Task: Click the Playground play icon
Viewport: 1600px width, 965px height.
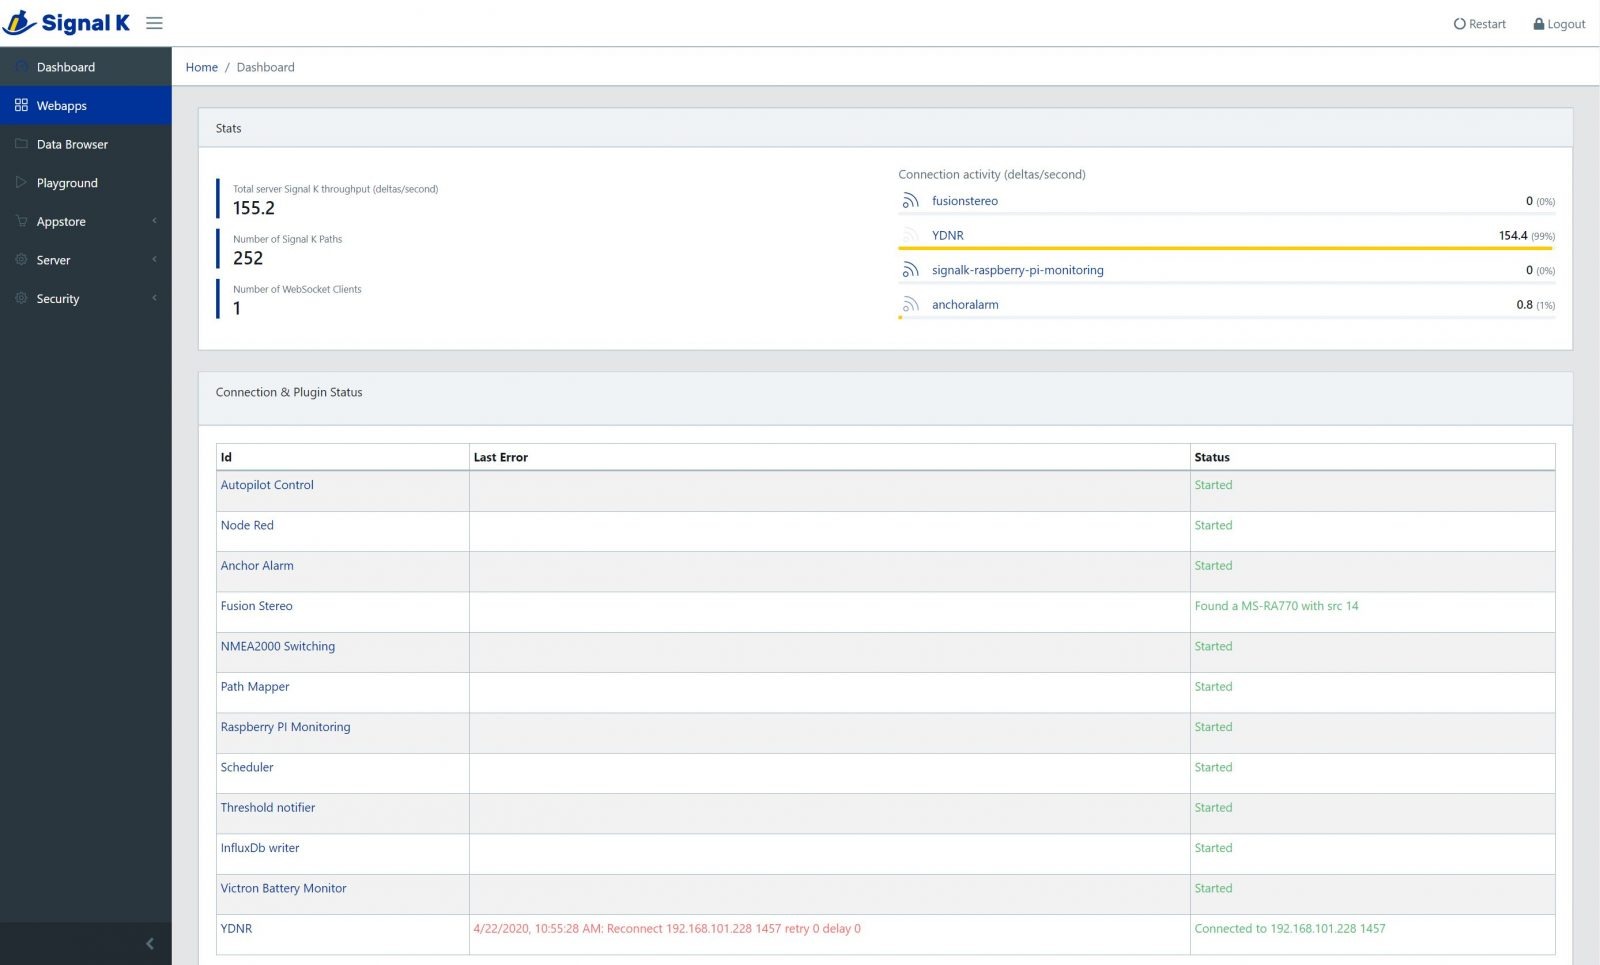Action: 21,182
